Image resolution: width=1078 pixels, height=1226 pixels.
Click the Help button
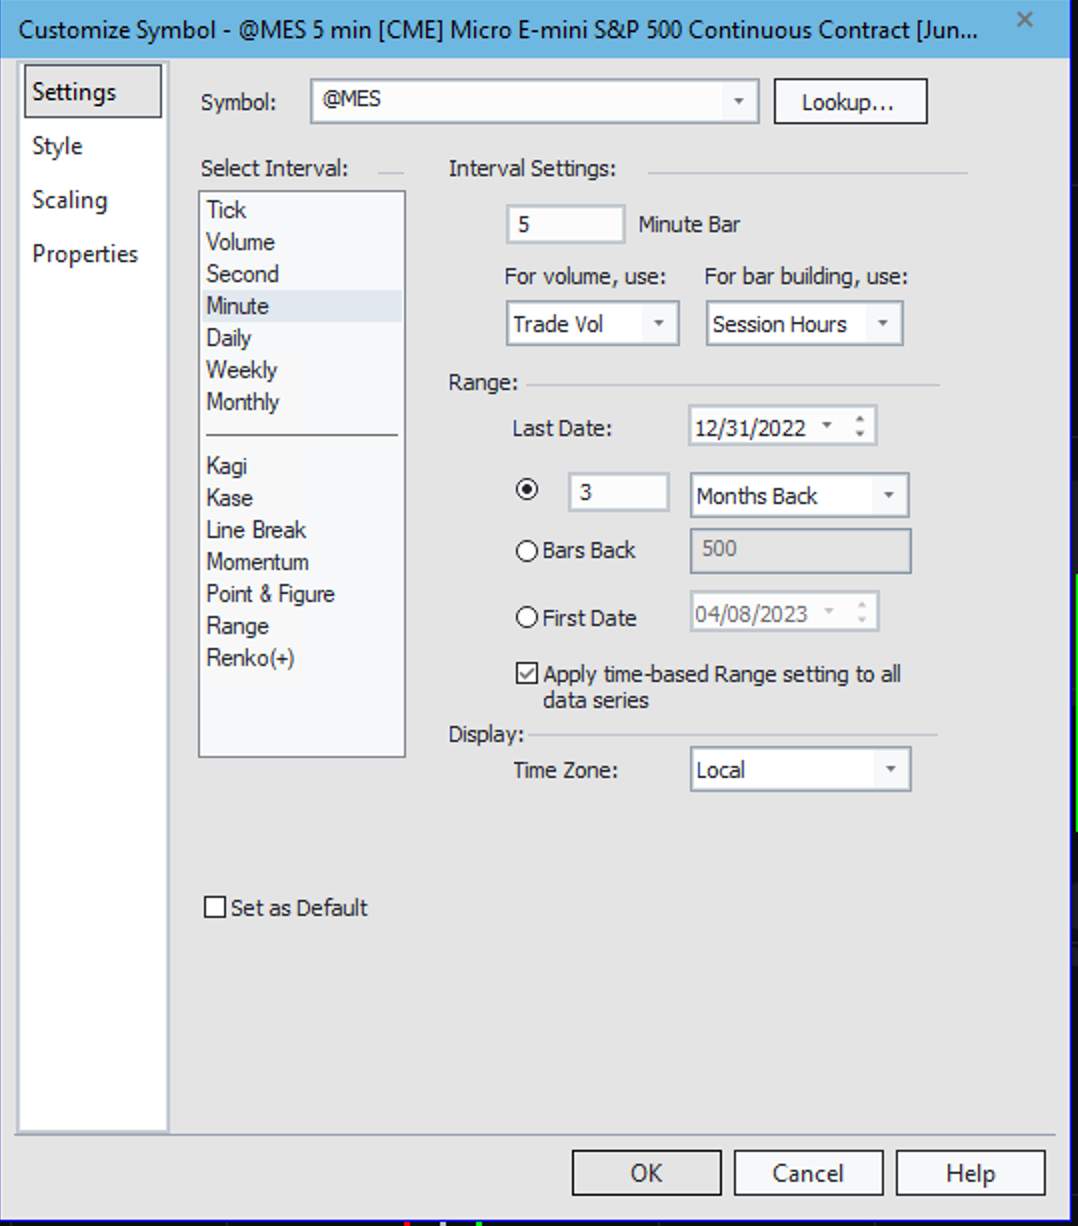970,1173
